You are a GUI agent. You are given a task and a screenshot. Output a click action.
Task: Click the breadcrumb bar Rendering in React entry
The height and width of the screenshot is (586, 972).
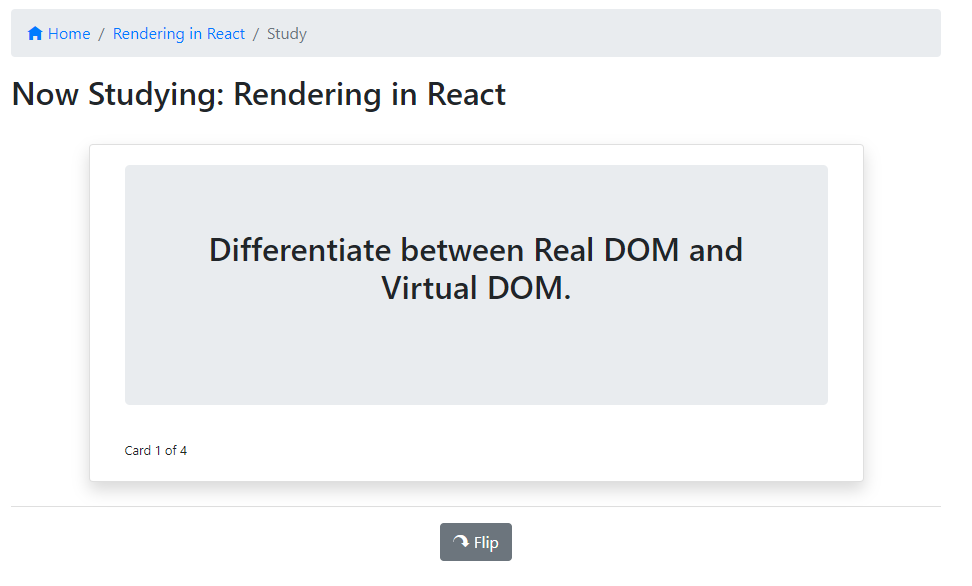[x=178, y=33]
